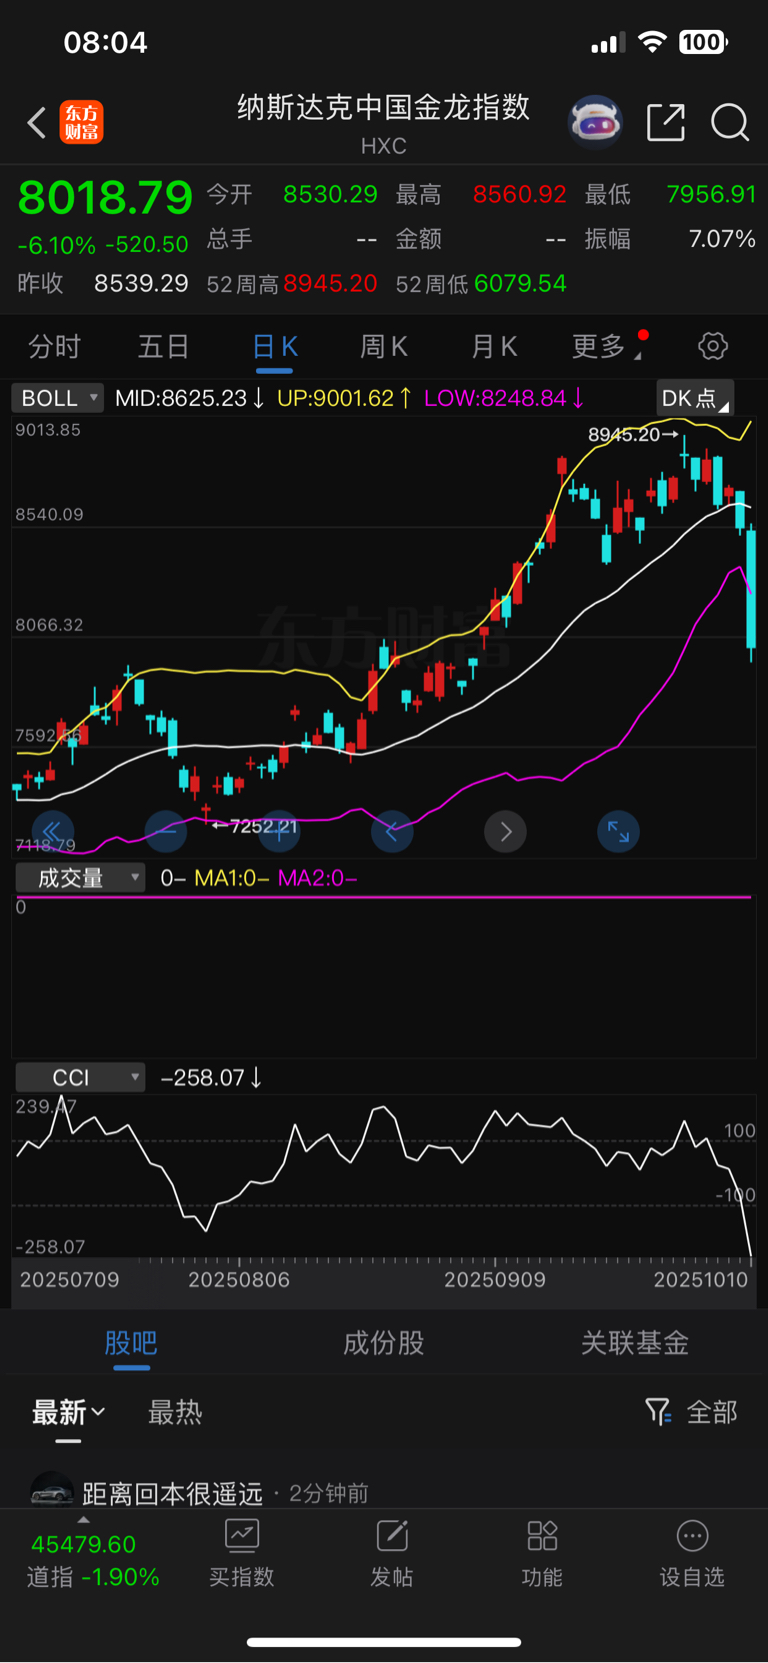Open the search magnifier icon

pos(730,123)
